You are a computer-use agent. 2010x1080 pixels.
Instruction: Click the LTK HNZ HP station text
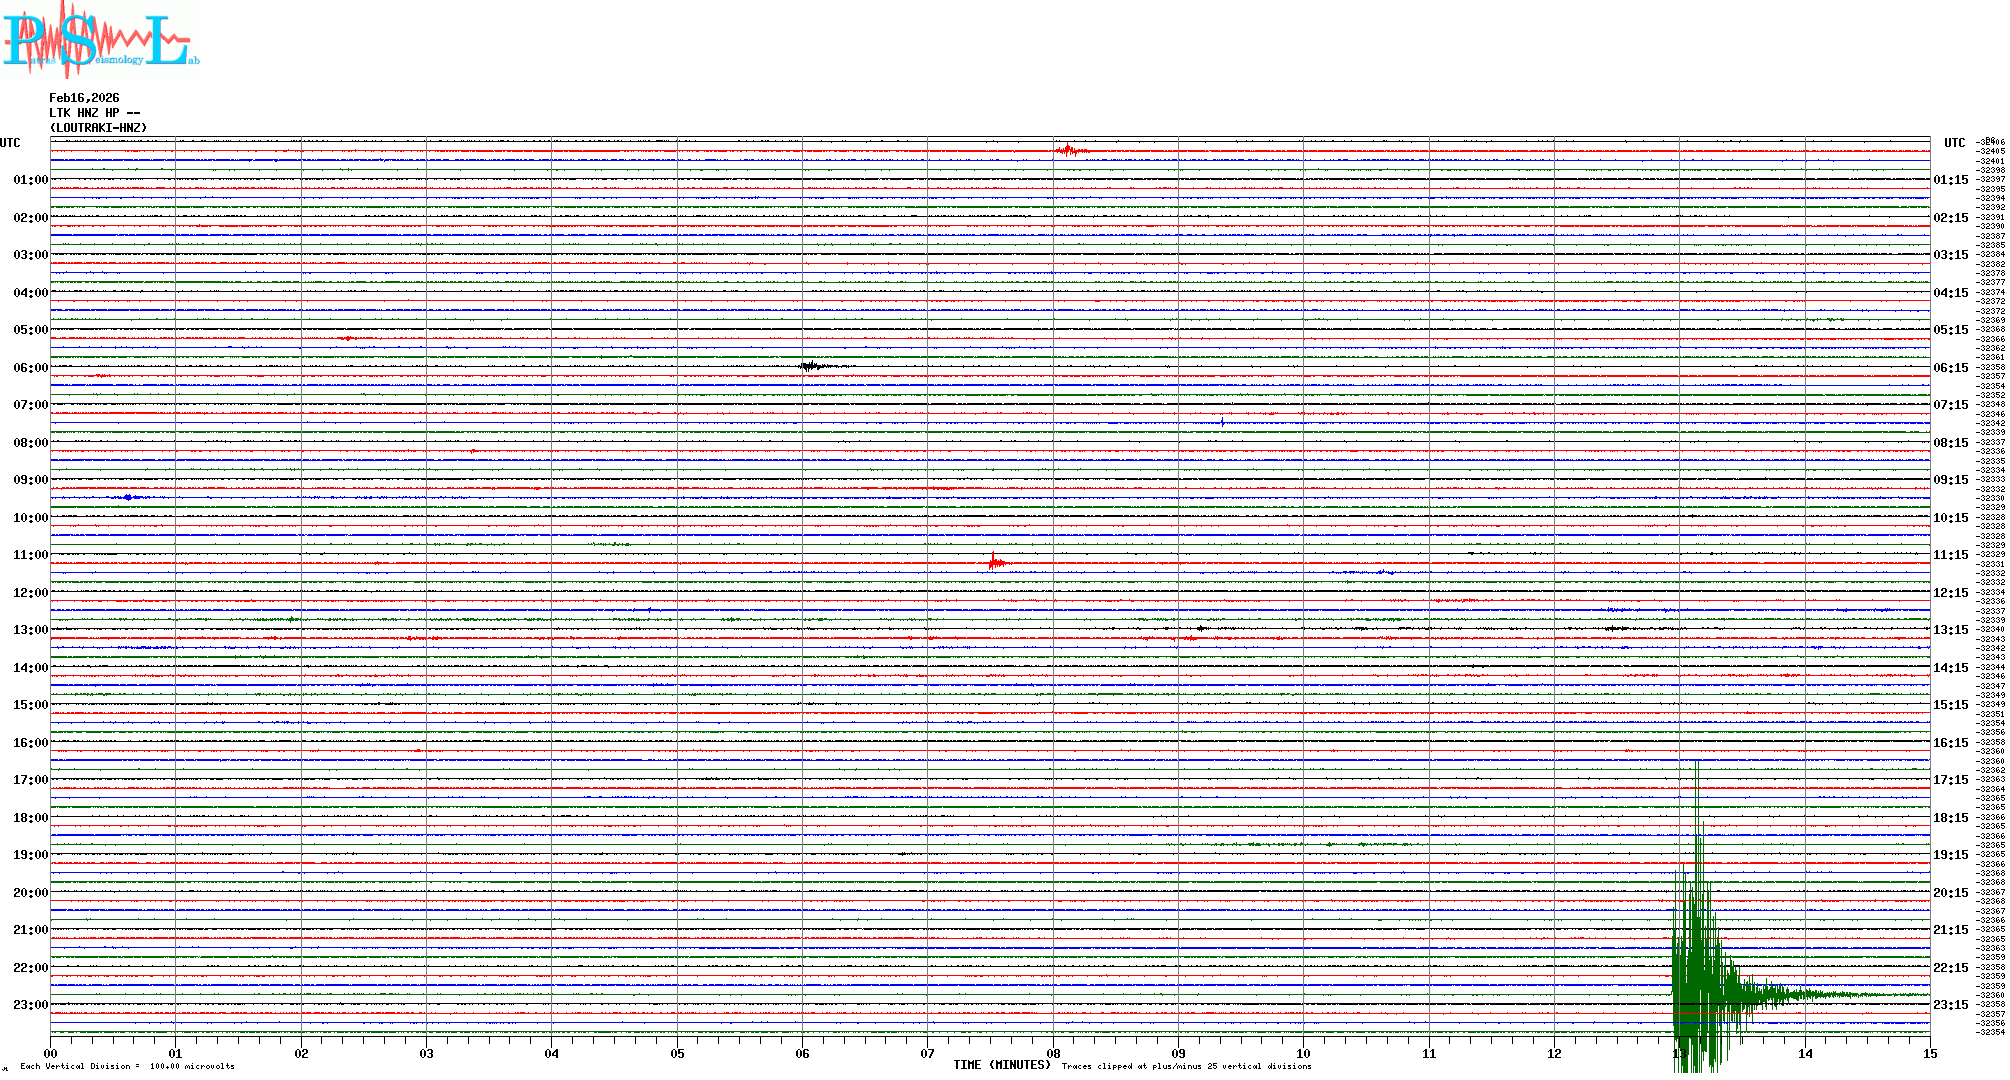(94, 113)
